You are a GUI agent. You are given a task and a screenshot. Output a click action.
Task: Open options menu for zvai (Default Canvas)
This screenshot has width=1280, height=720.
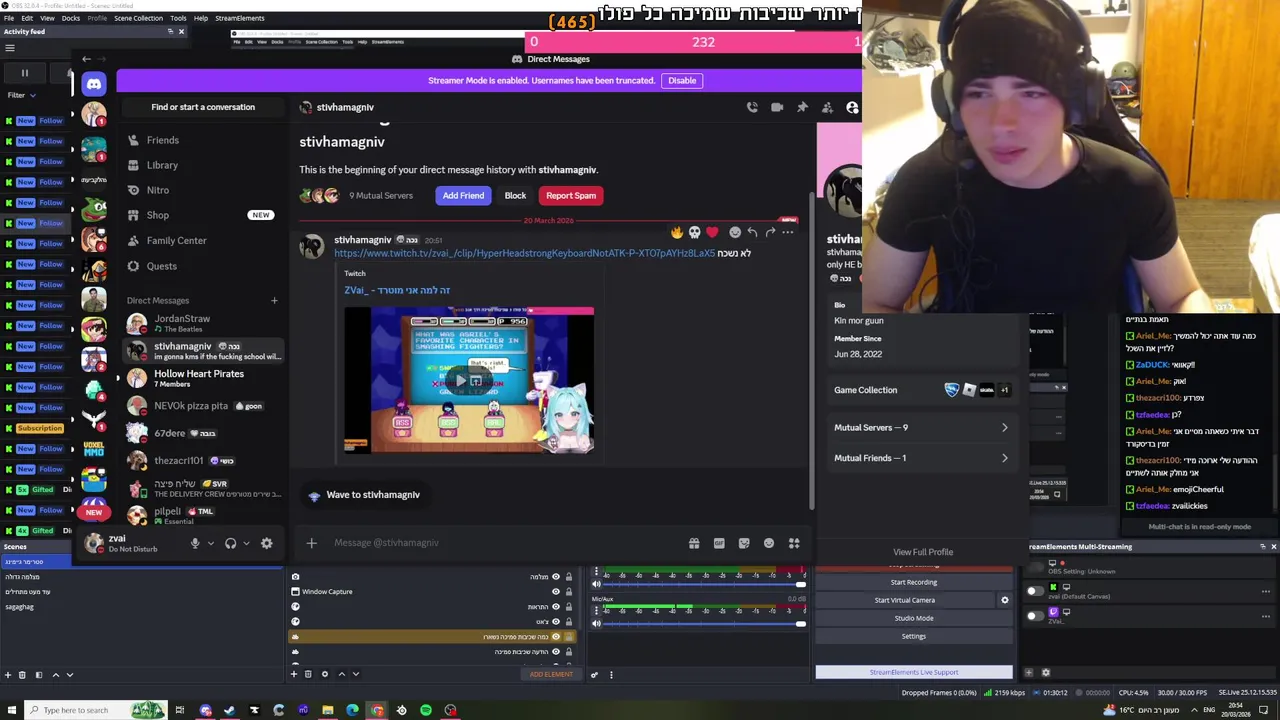[x=1266, y=591]
